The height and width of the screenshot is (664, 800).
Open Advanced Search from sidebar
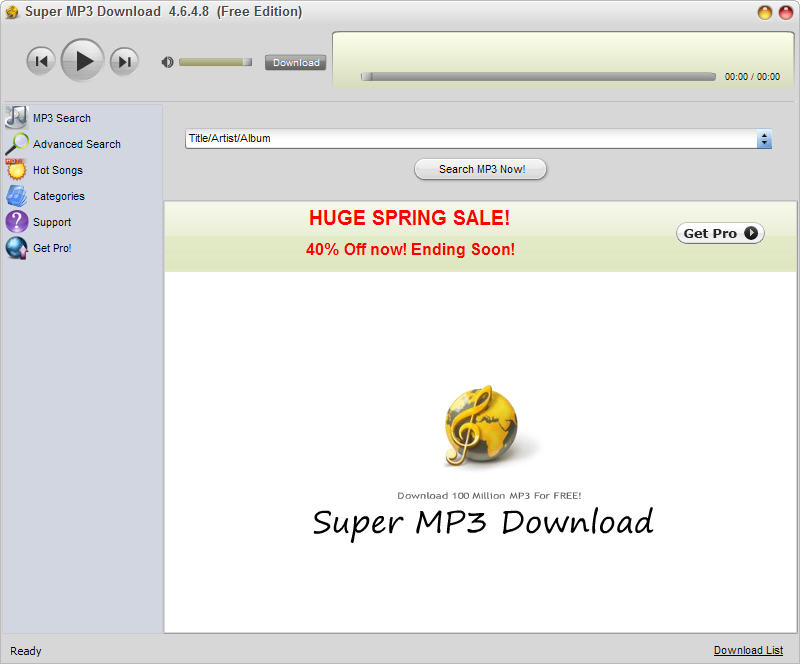[x=77, y=144]
